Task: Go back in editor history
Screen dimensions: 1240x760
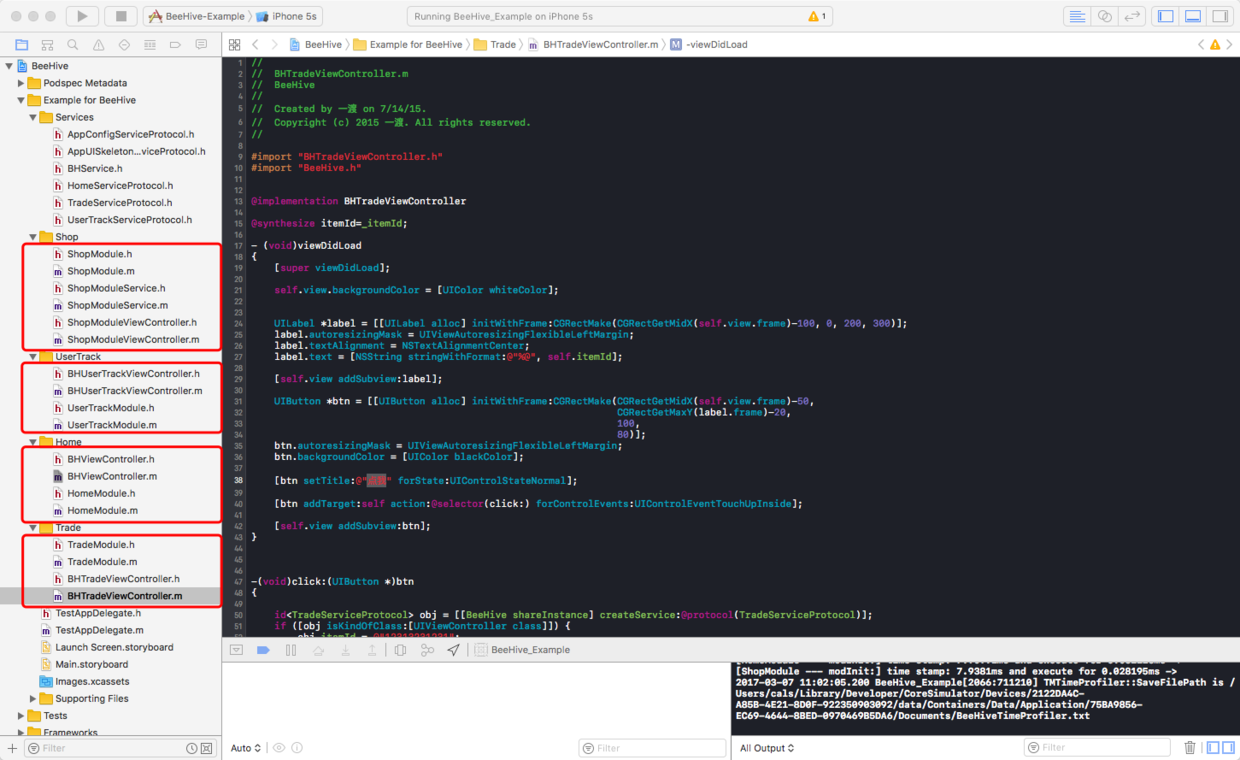Action: (x=256, y=45)
